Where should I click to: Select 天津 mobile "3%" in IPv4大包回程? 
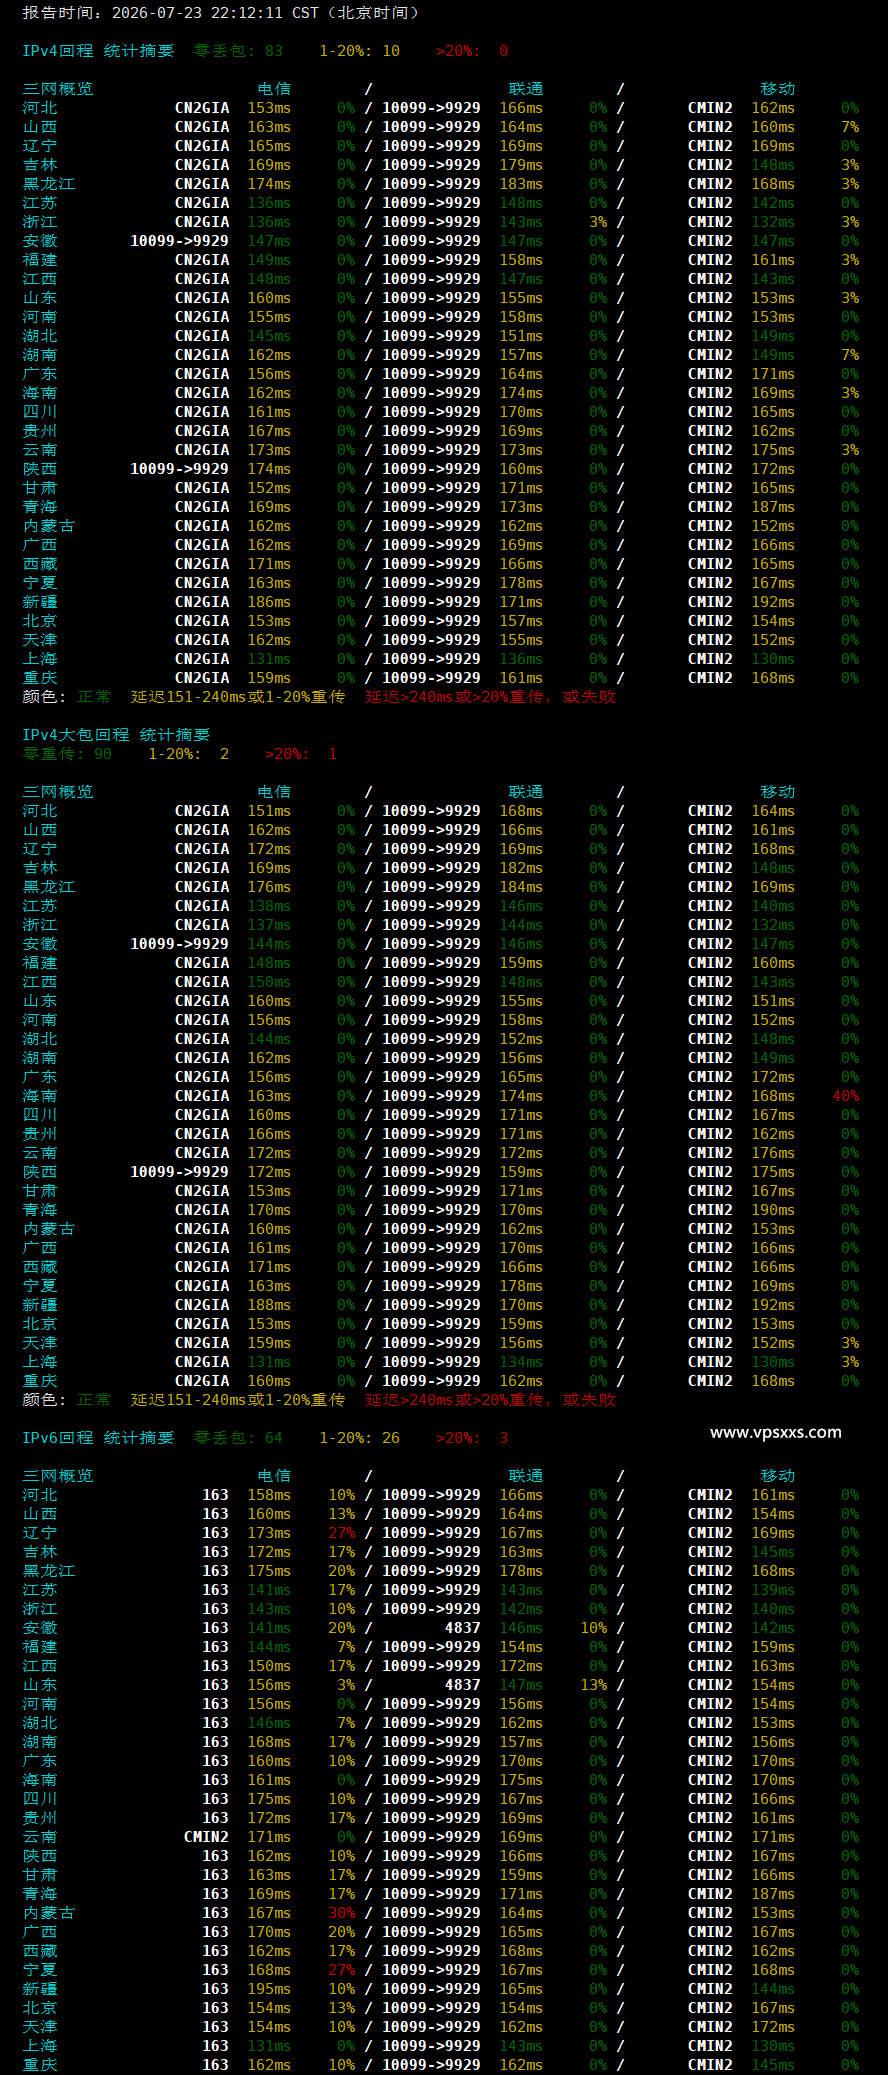coord(850,1343)
